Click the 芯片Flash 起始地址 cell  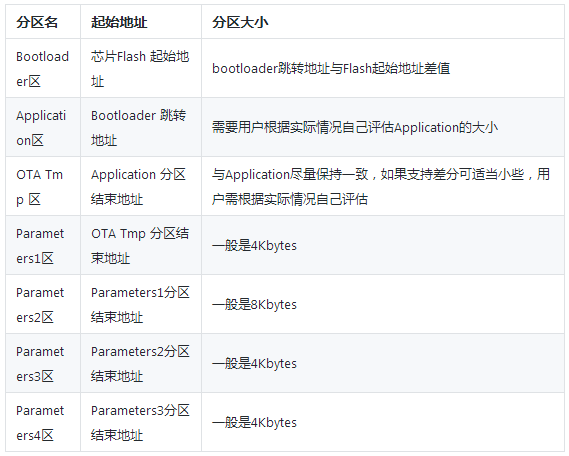click(x=141, y=68)
